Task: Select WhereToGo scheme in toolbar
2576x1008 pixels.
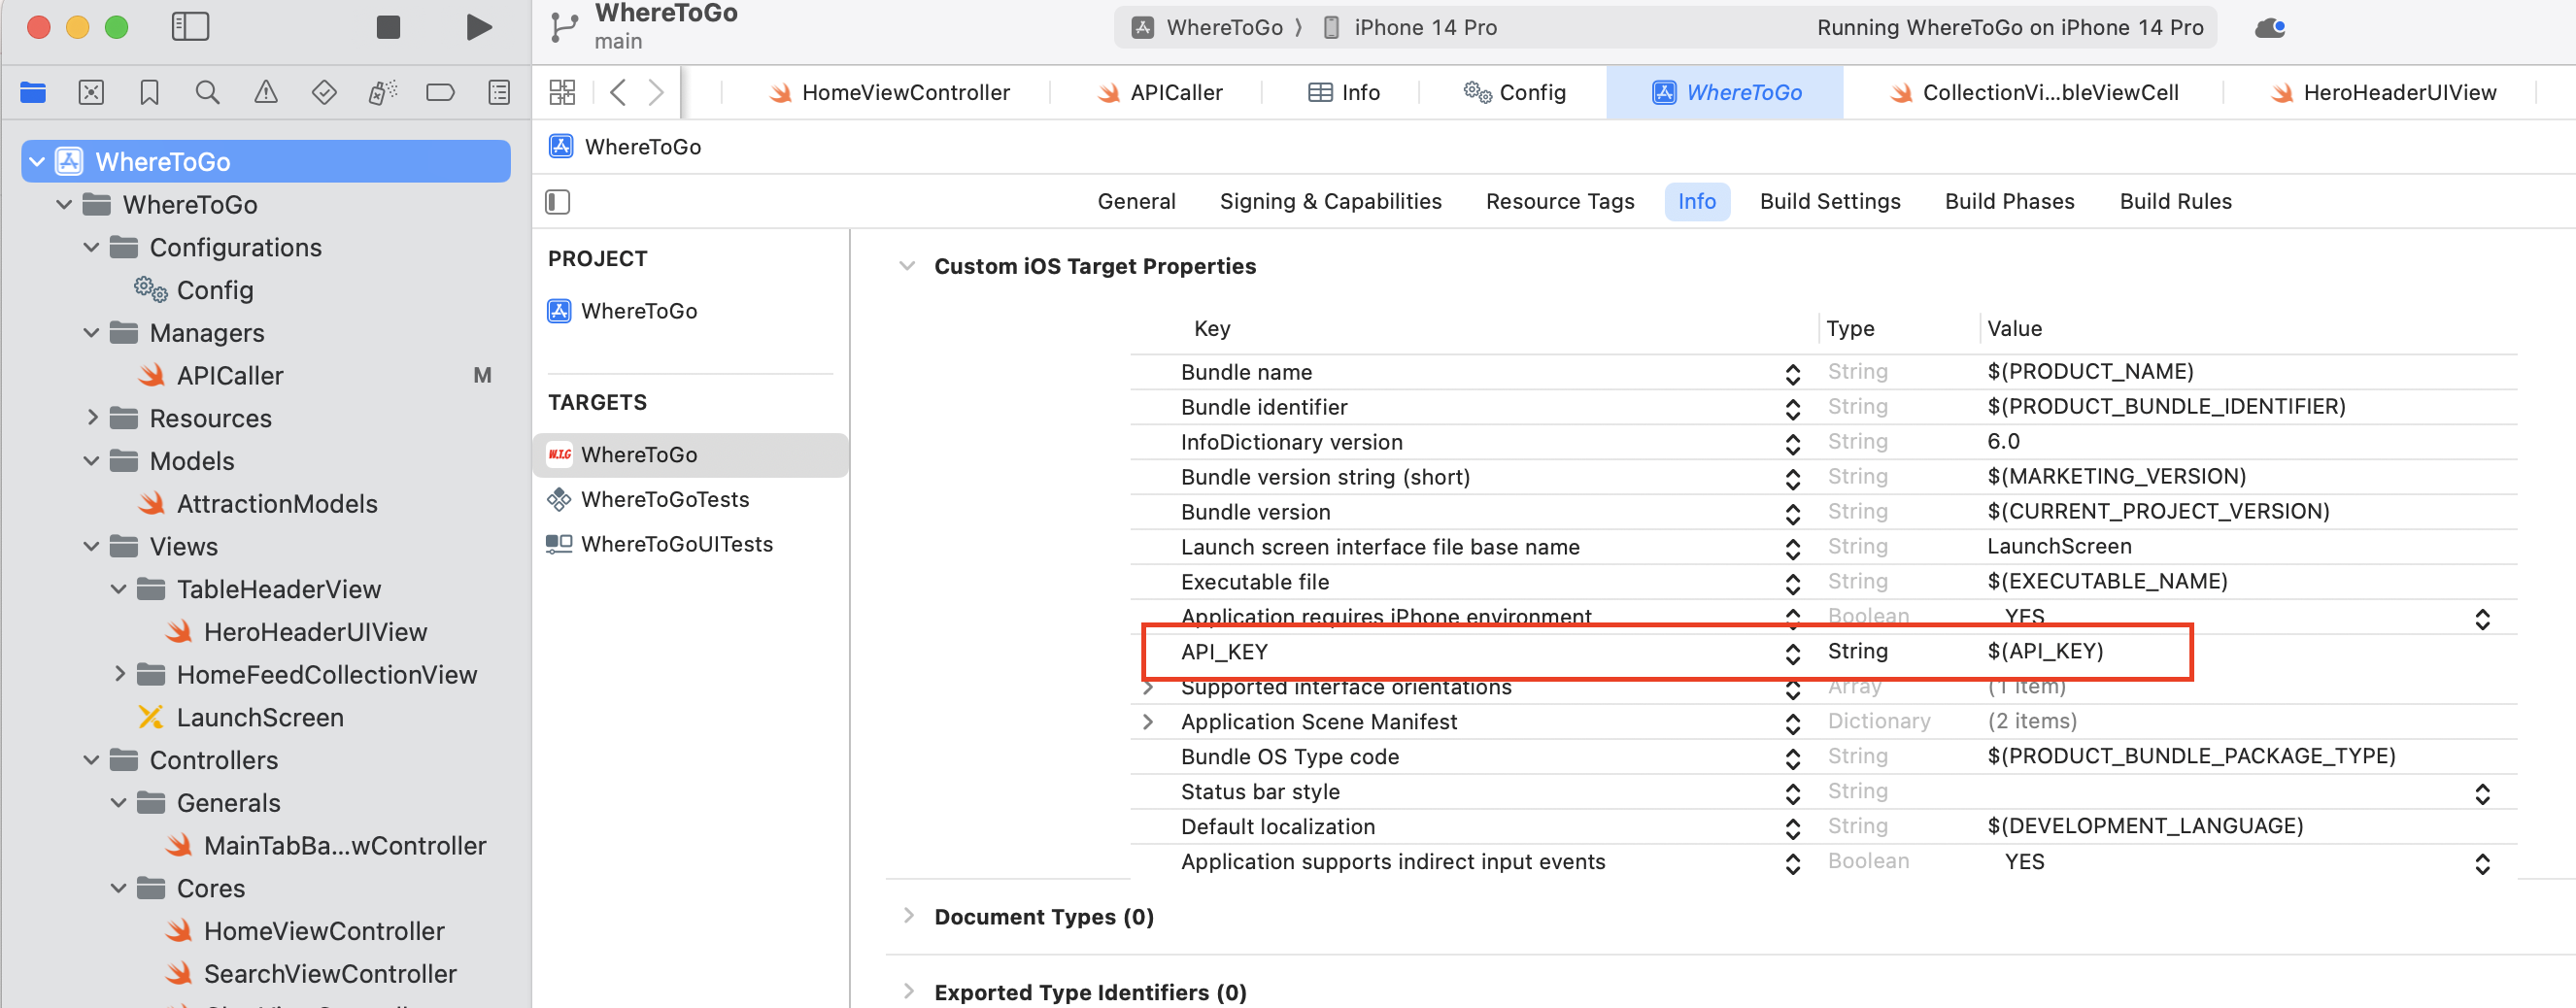Action: coord(1207,28)
